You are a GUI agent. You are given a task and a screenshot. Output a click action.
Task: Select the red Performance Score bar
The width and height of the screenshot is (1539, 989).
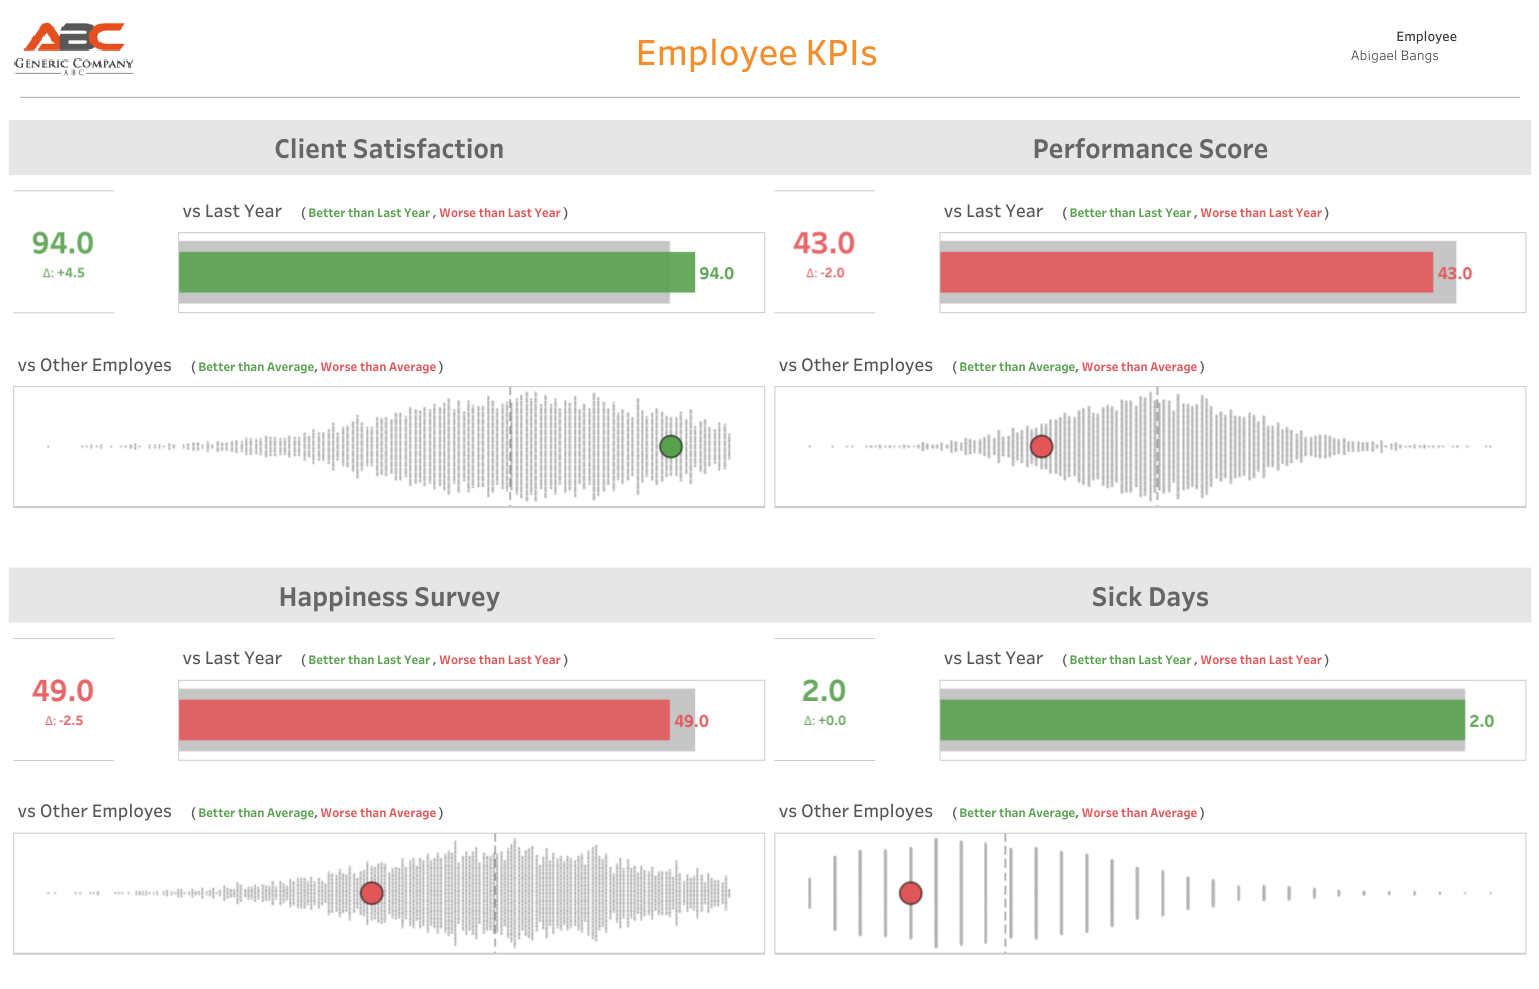[x=1186, y=272]
